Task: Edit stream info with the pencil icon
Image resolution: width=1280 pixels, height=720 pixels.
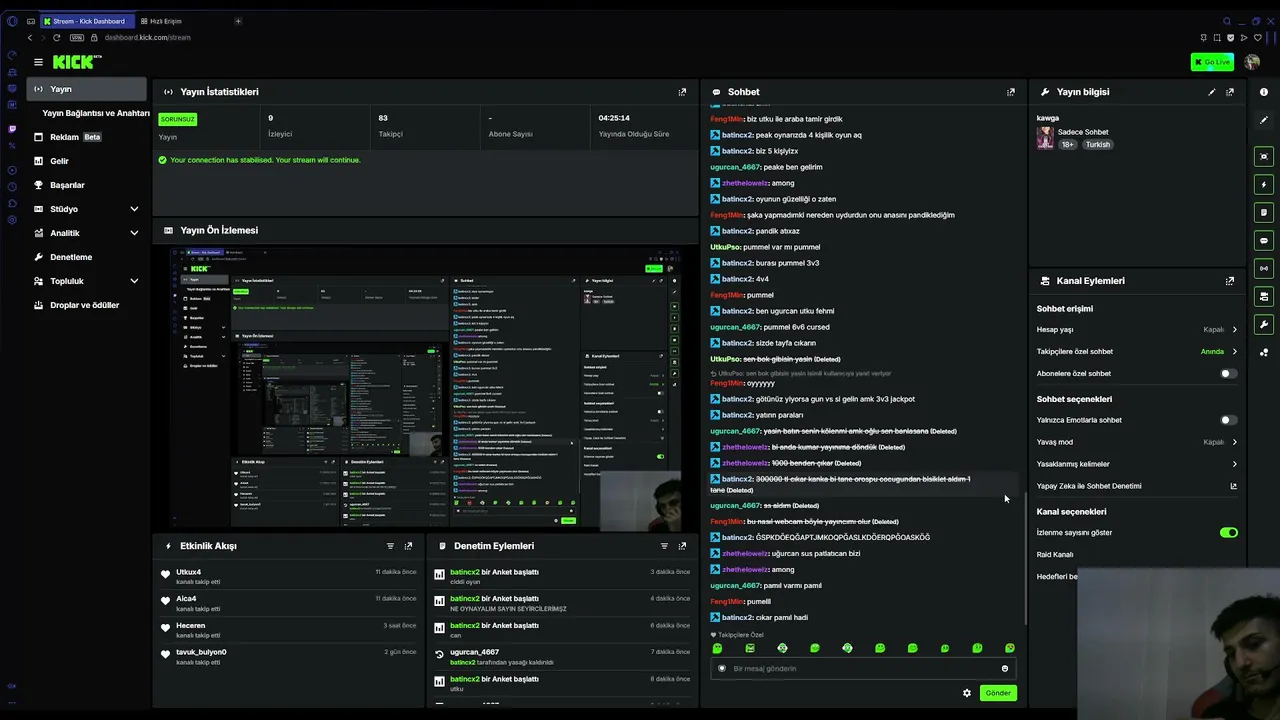Action: (1212, 92)
